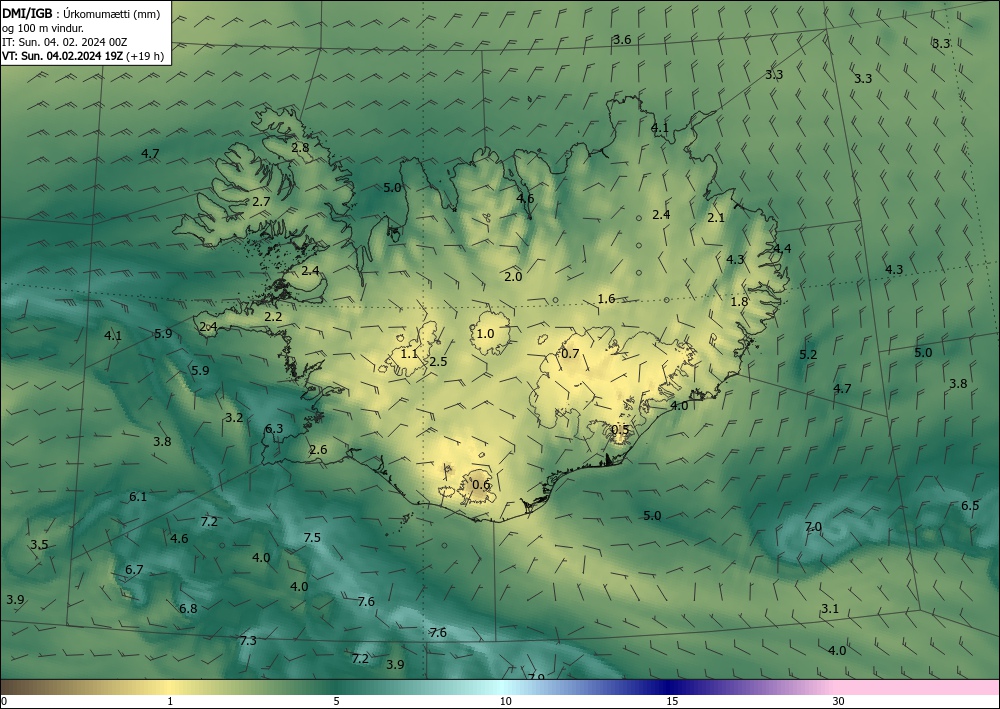The image size is (1000, 709).
Task: Click the 'og 100 m vindur.' caption line
Action: click(x=43, y=28)
